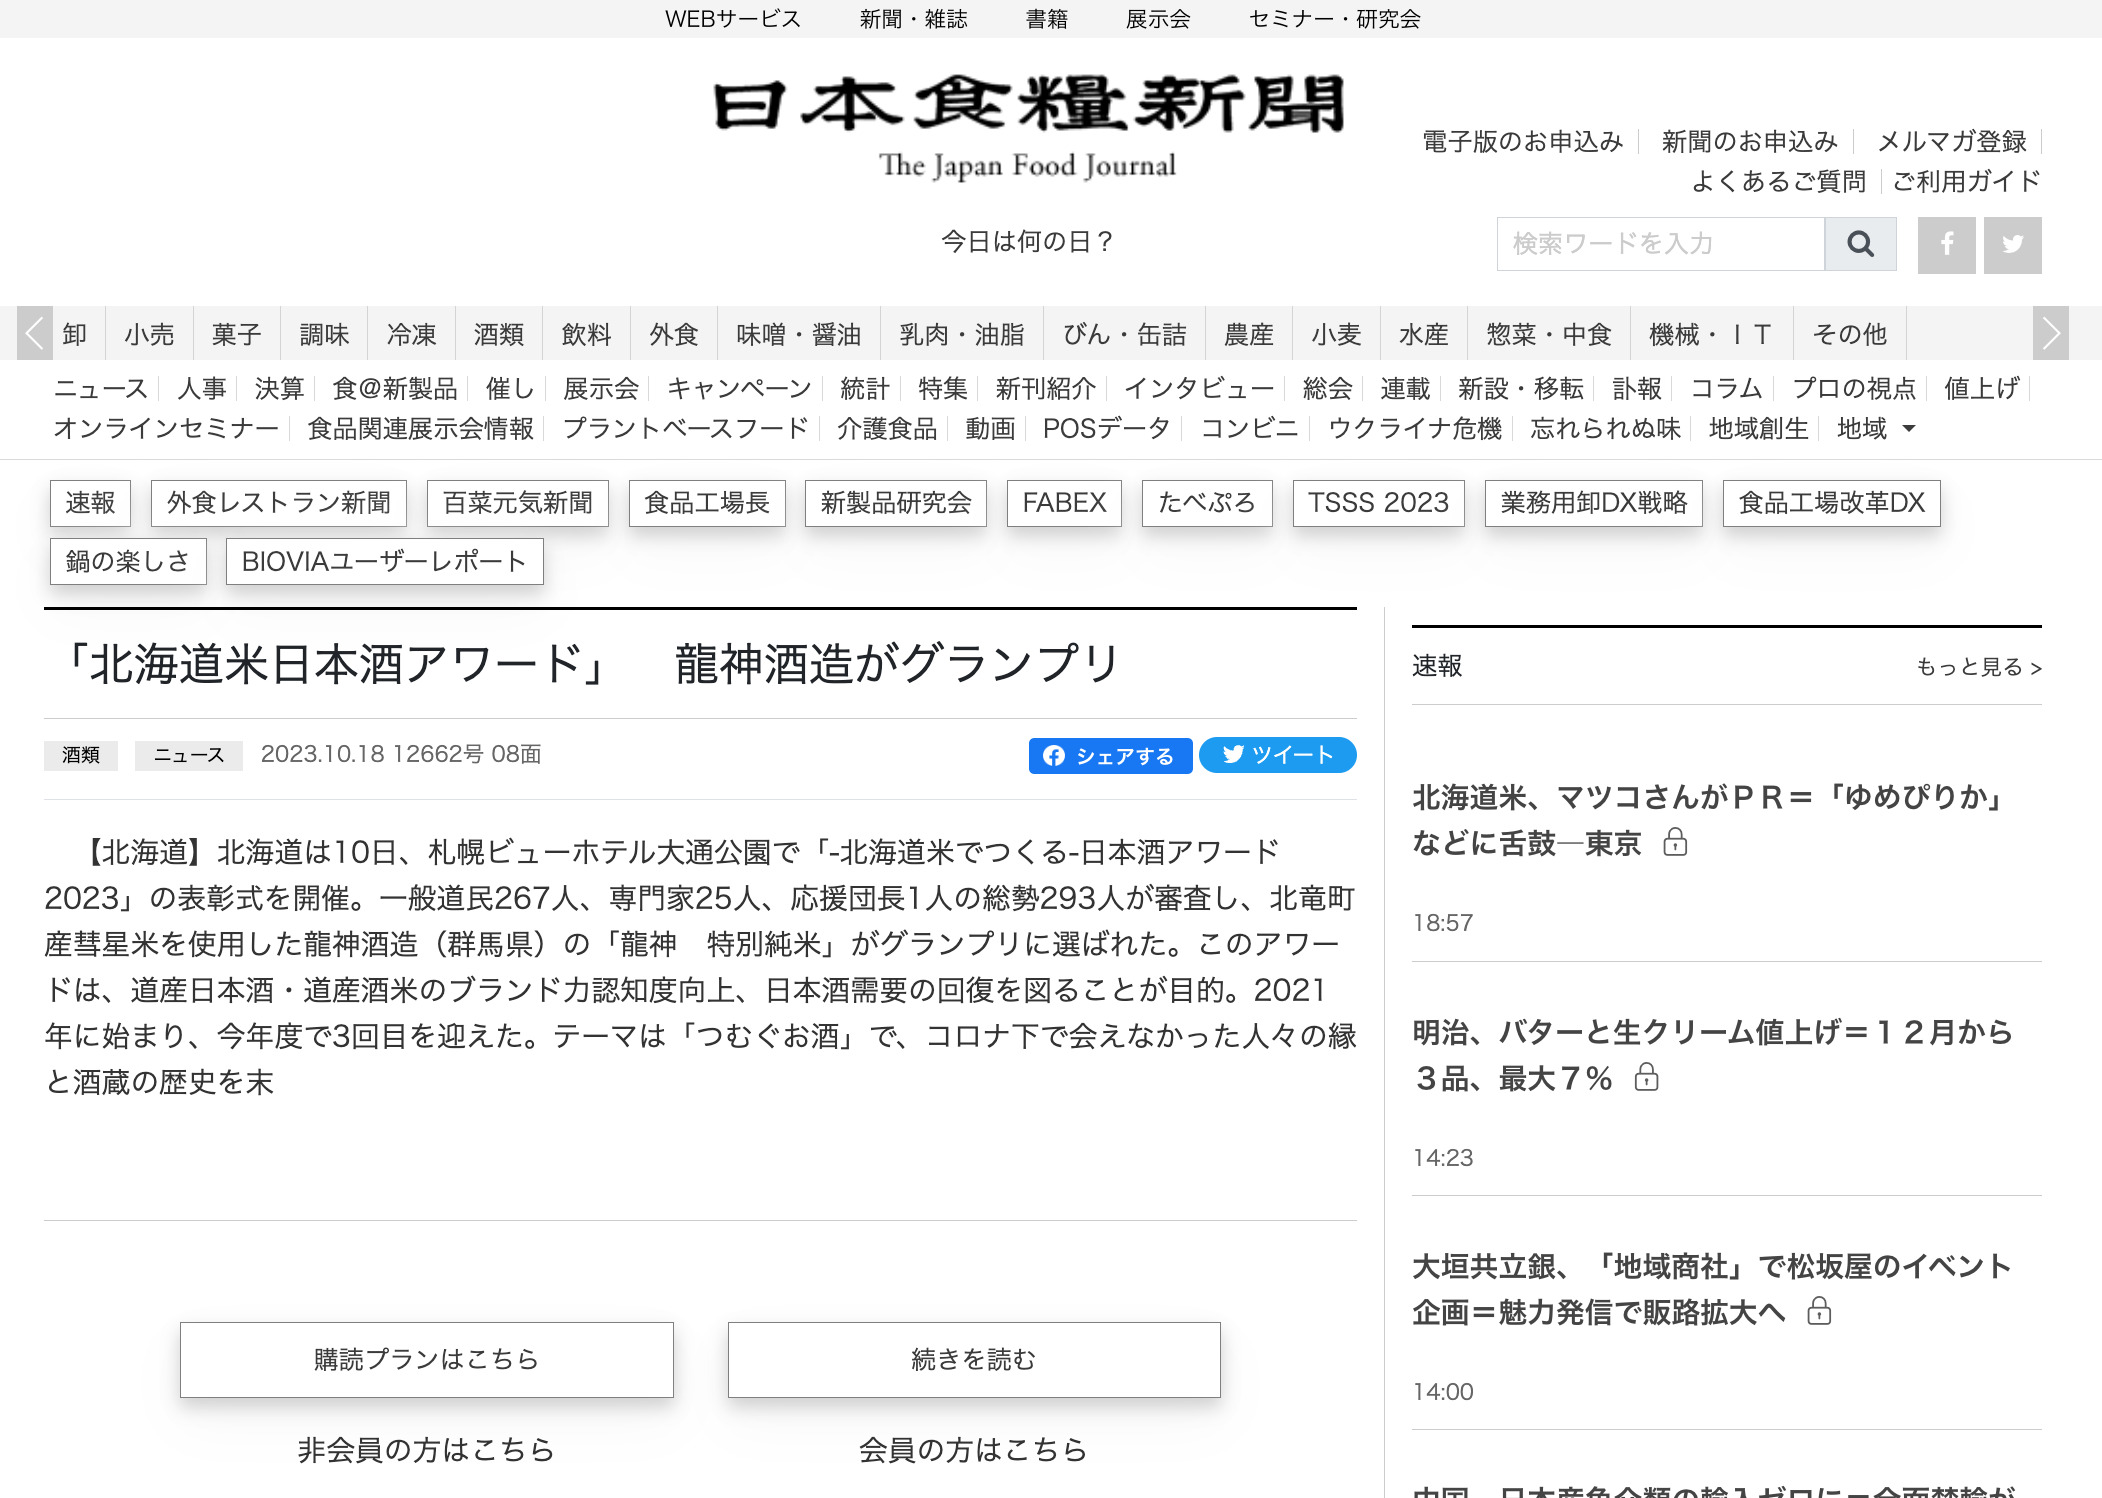Screen dimensions: 2102x1498
Task: Open もっと見る link in 速報 panel
Action: pyautogui.click(x=1975, y=666)
